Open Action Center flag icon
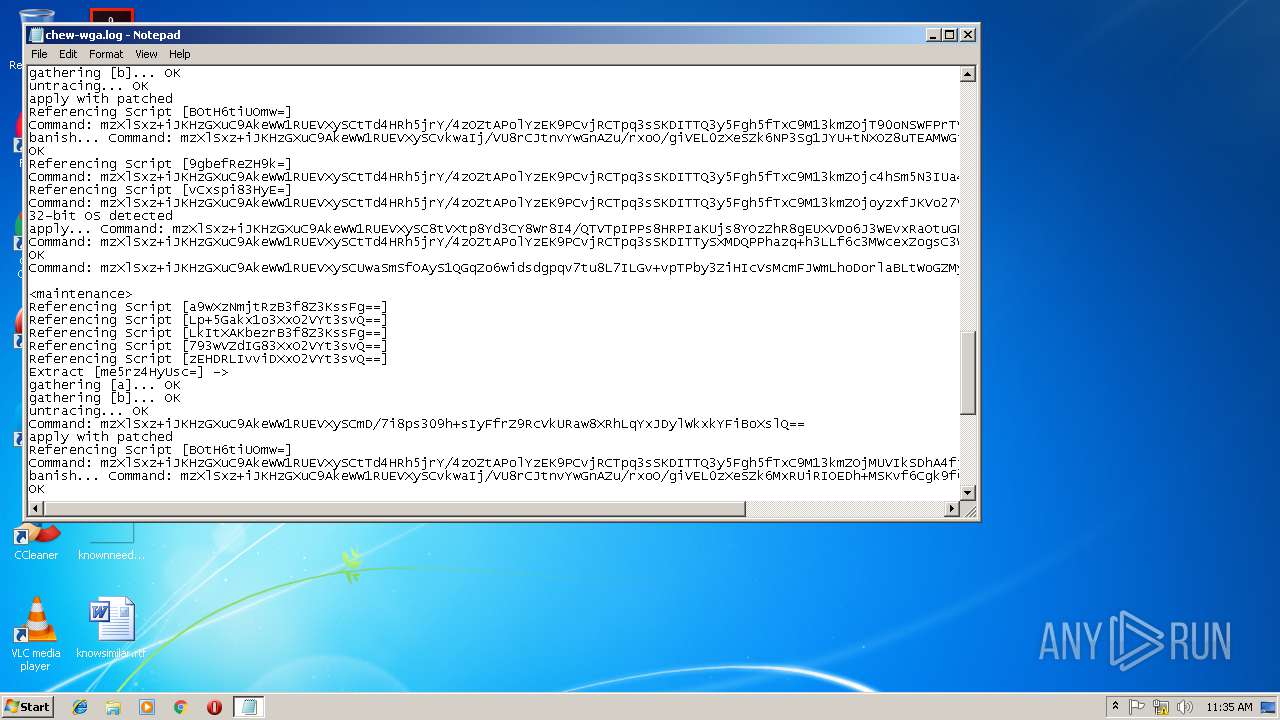 point(1137,706)
